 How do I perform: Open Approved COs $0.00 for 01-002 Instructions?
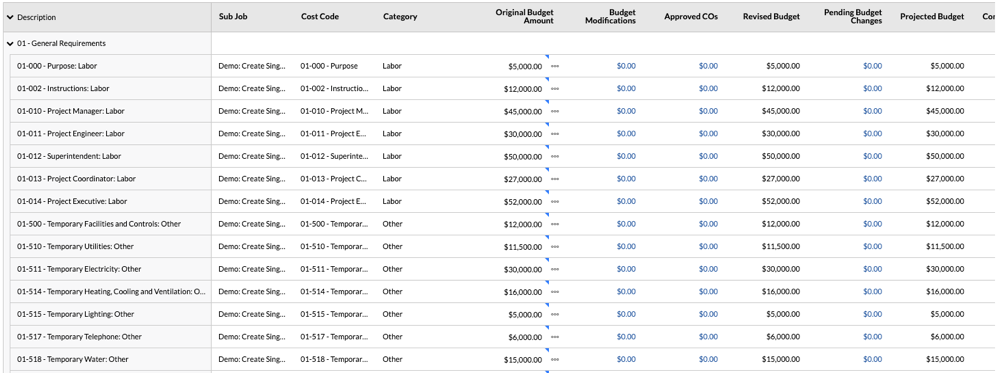[x=708, y=89]
